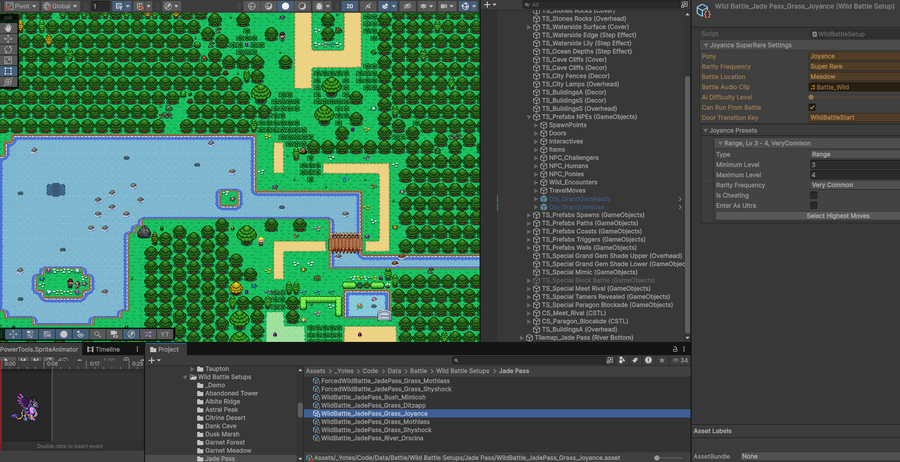Open the Global orientation dropdown
Image resolution: width=900 pixels, height=462 pixels.
click(61, 6)
